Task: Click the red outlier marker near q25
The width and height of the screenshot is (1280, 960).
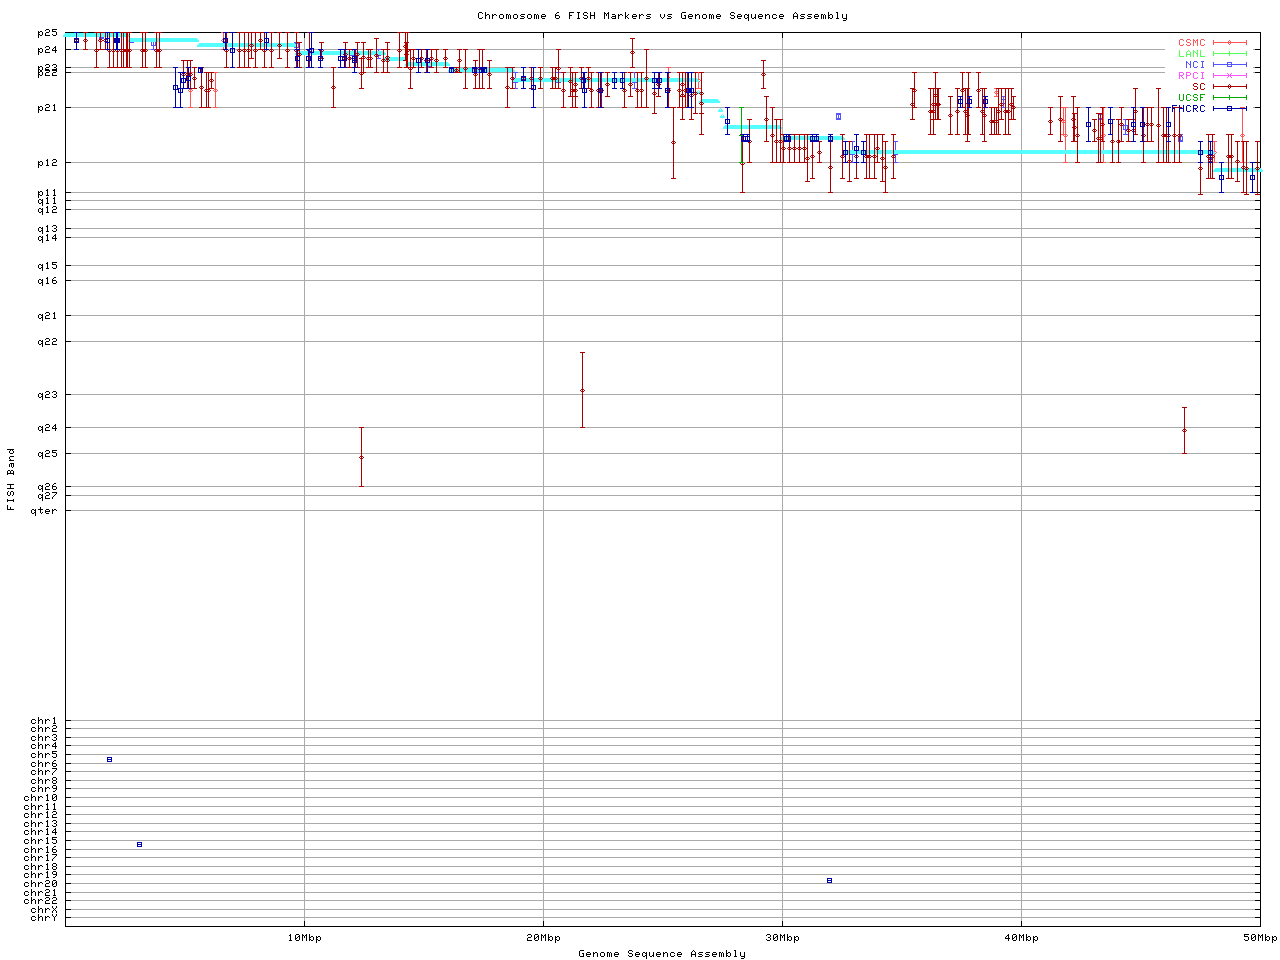Action: pos(361,457)
